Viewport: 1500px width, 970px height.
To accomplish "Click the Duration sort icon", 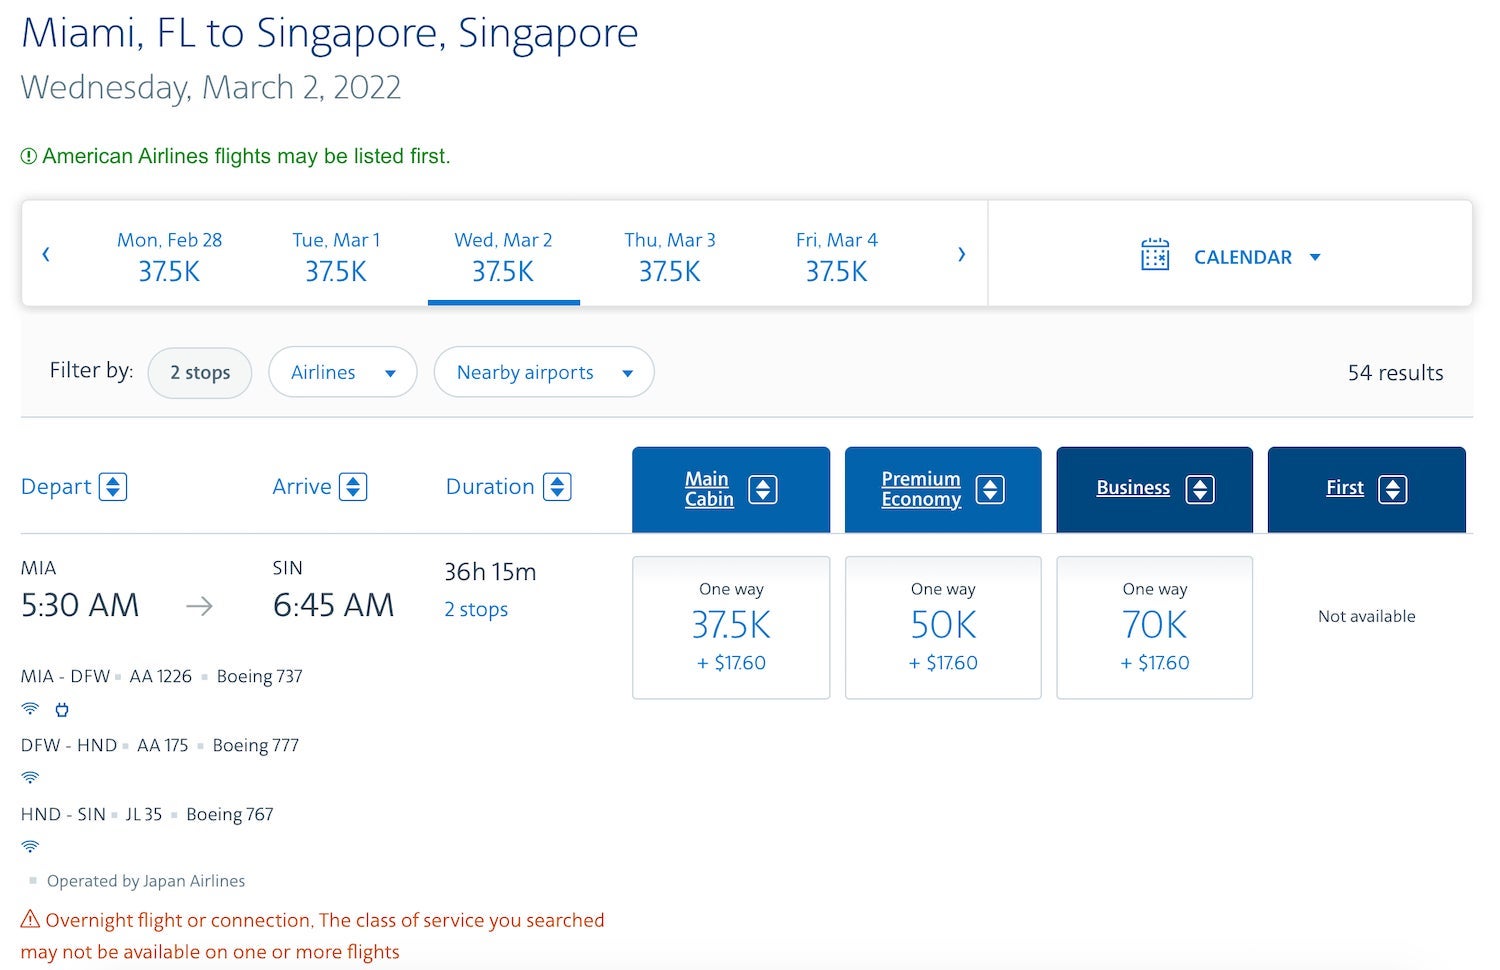I will coord(557,487).
